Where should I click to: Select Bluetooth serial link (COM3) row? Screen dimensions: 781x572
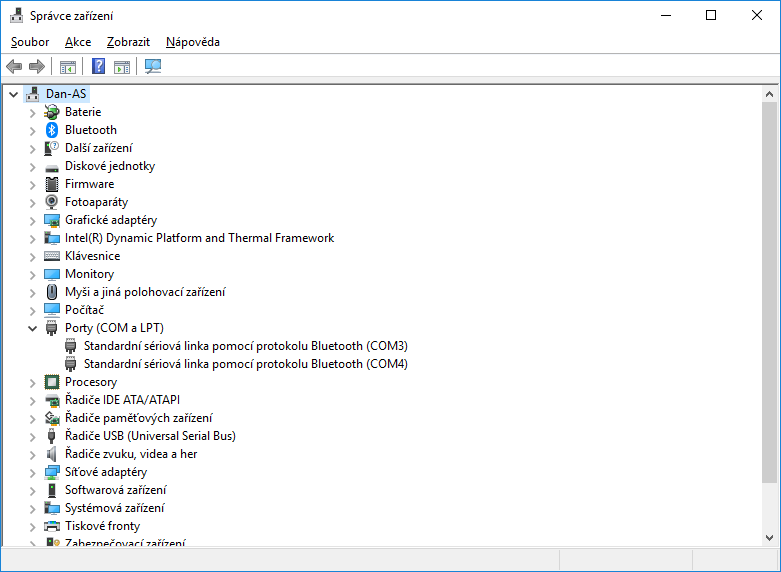pos(246,346)
